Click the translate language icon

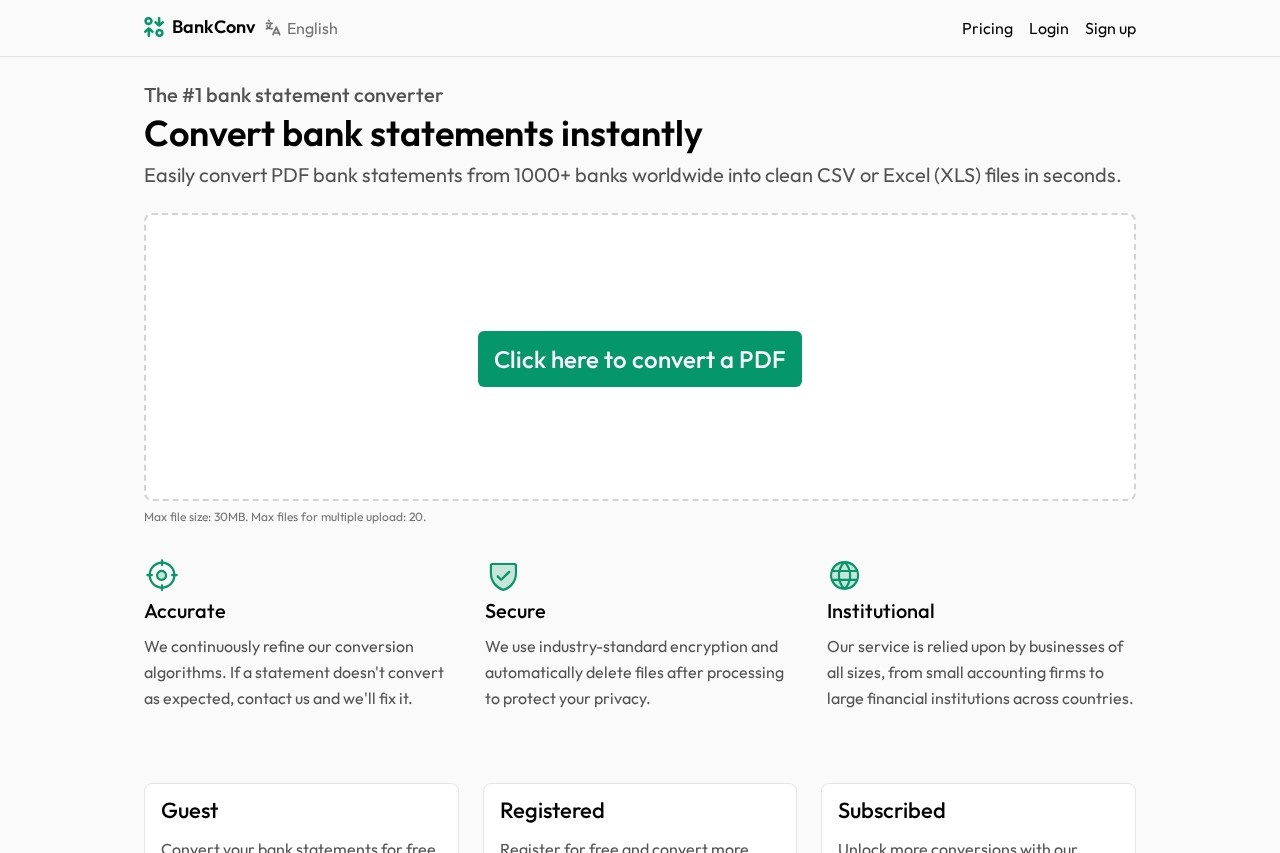click(x=273, y=28)
